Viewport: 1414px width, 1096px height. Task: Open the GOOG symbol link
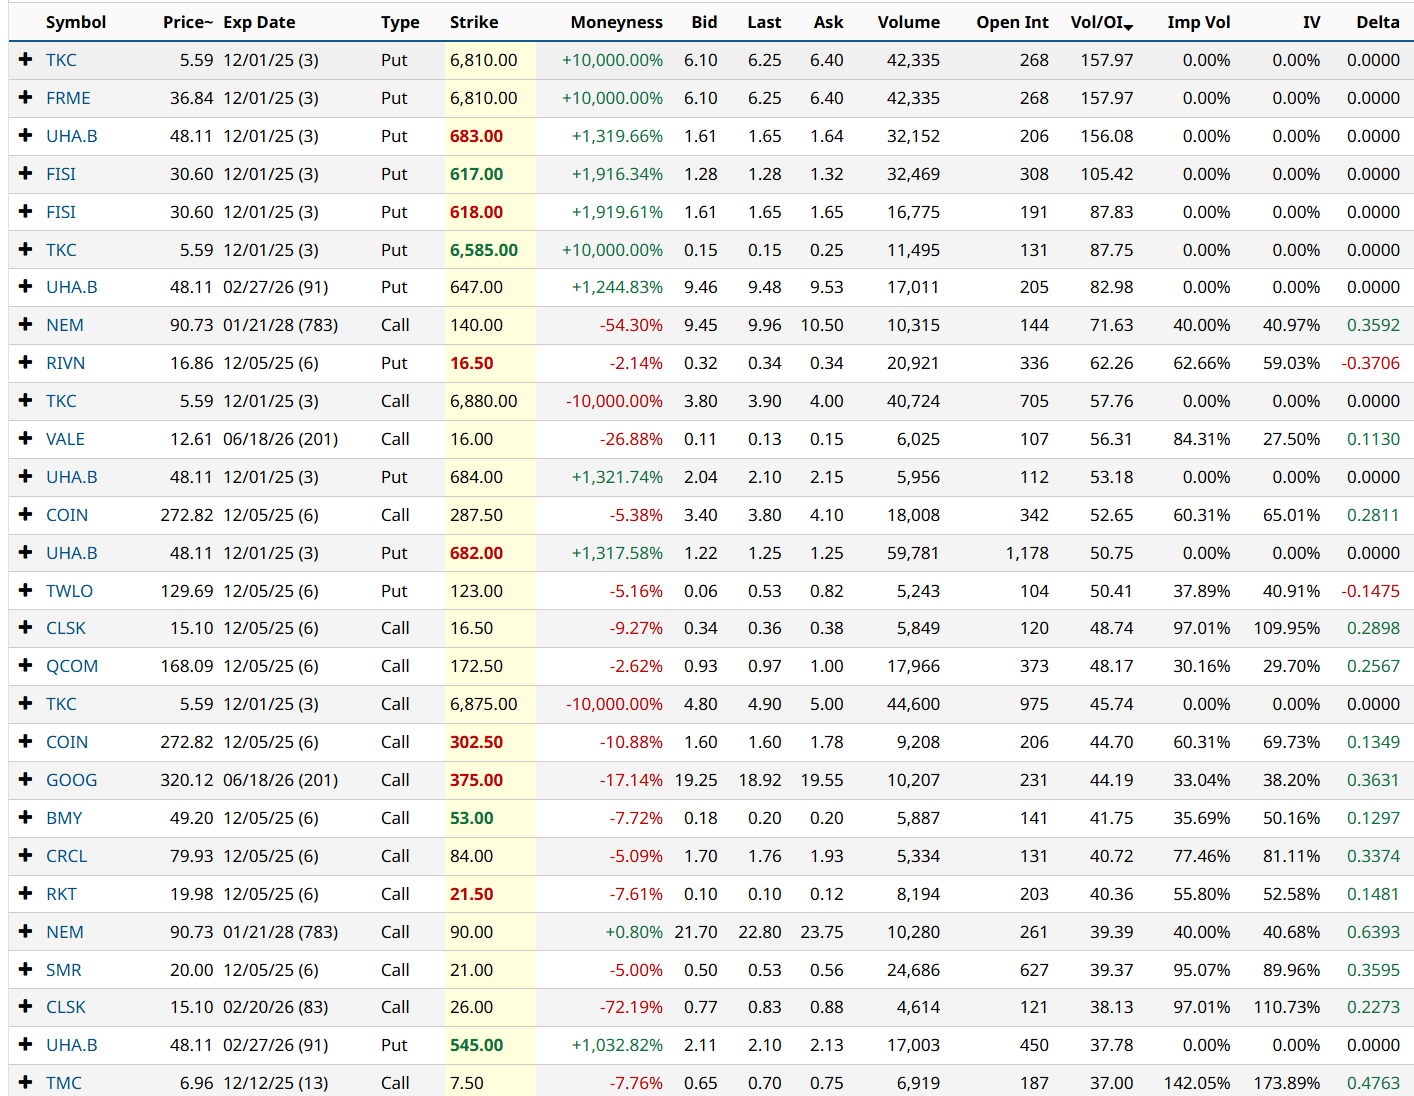pyautogui.click(x=71, y=780)
